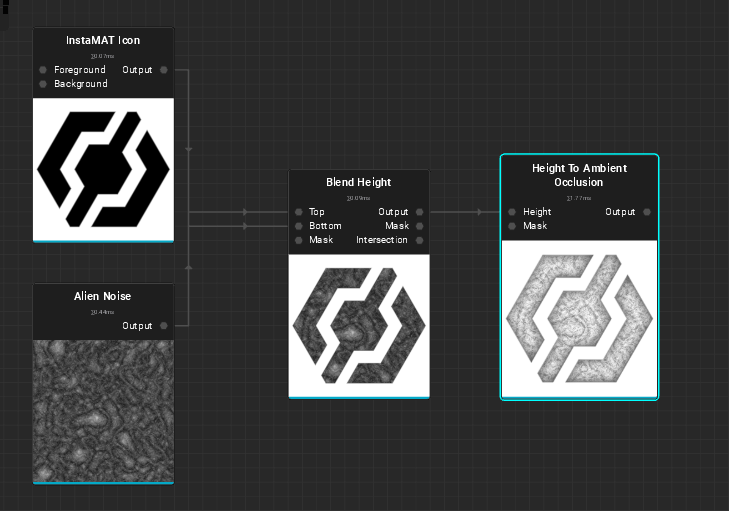The image size is (729, 511).
Task: Click the Bottom input pin on Blend Height
Action: [x=298, y=226]
